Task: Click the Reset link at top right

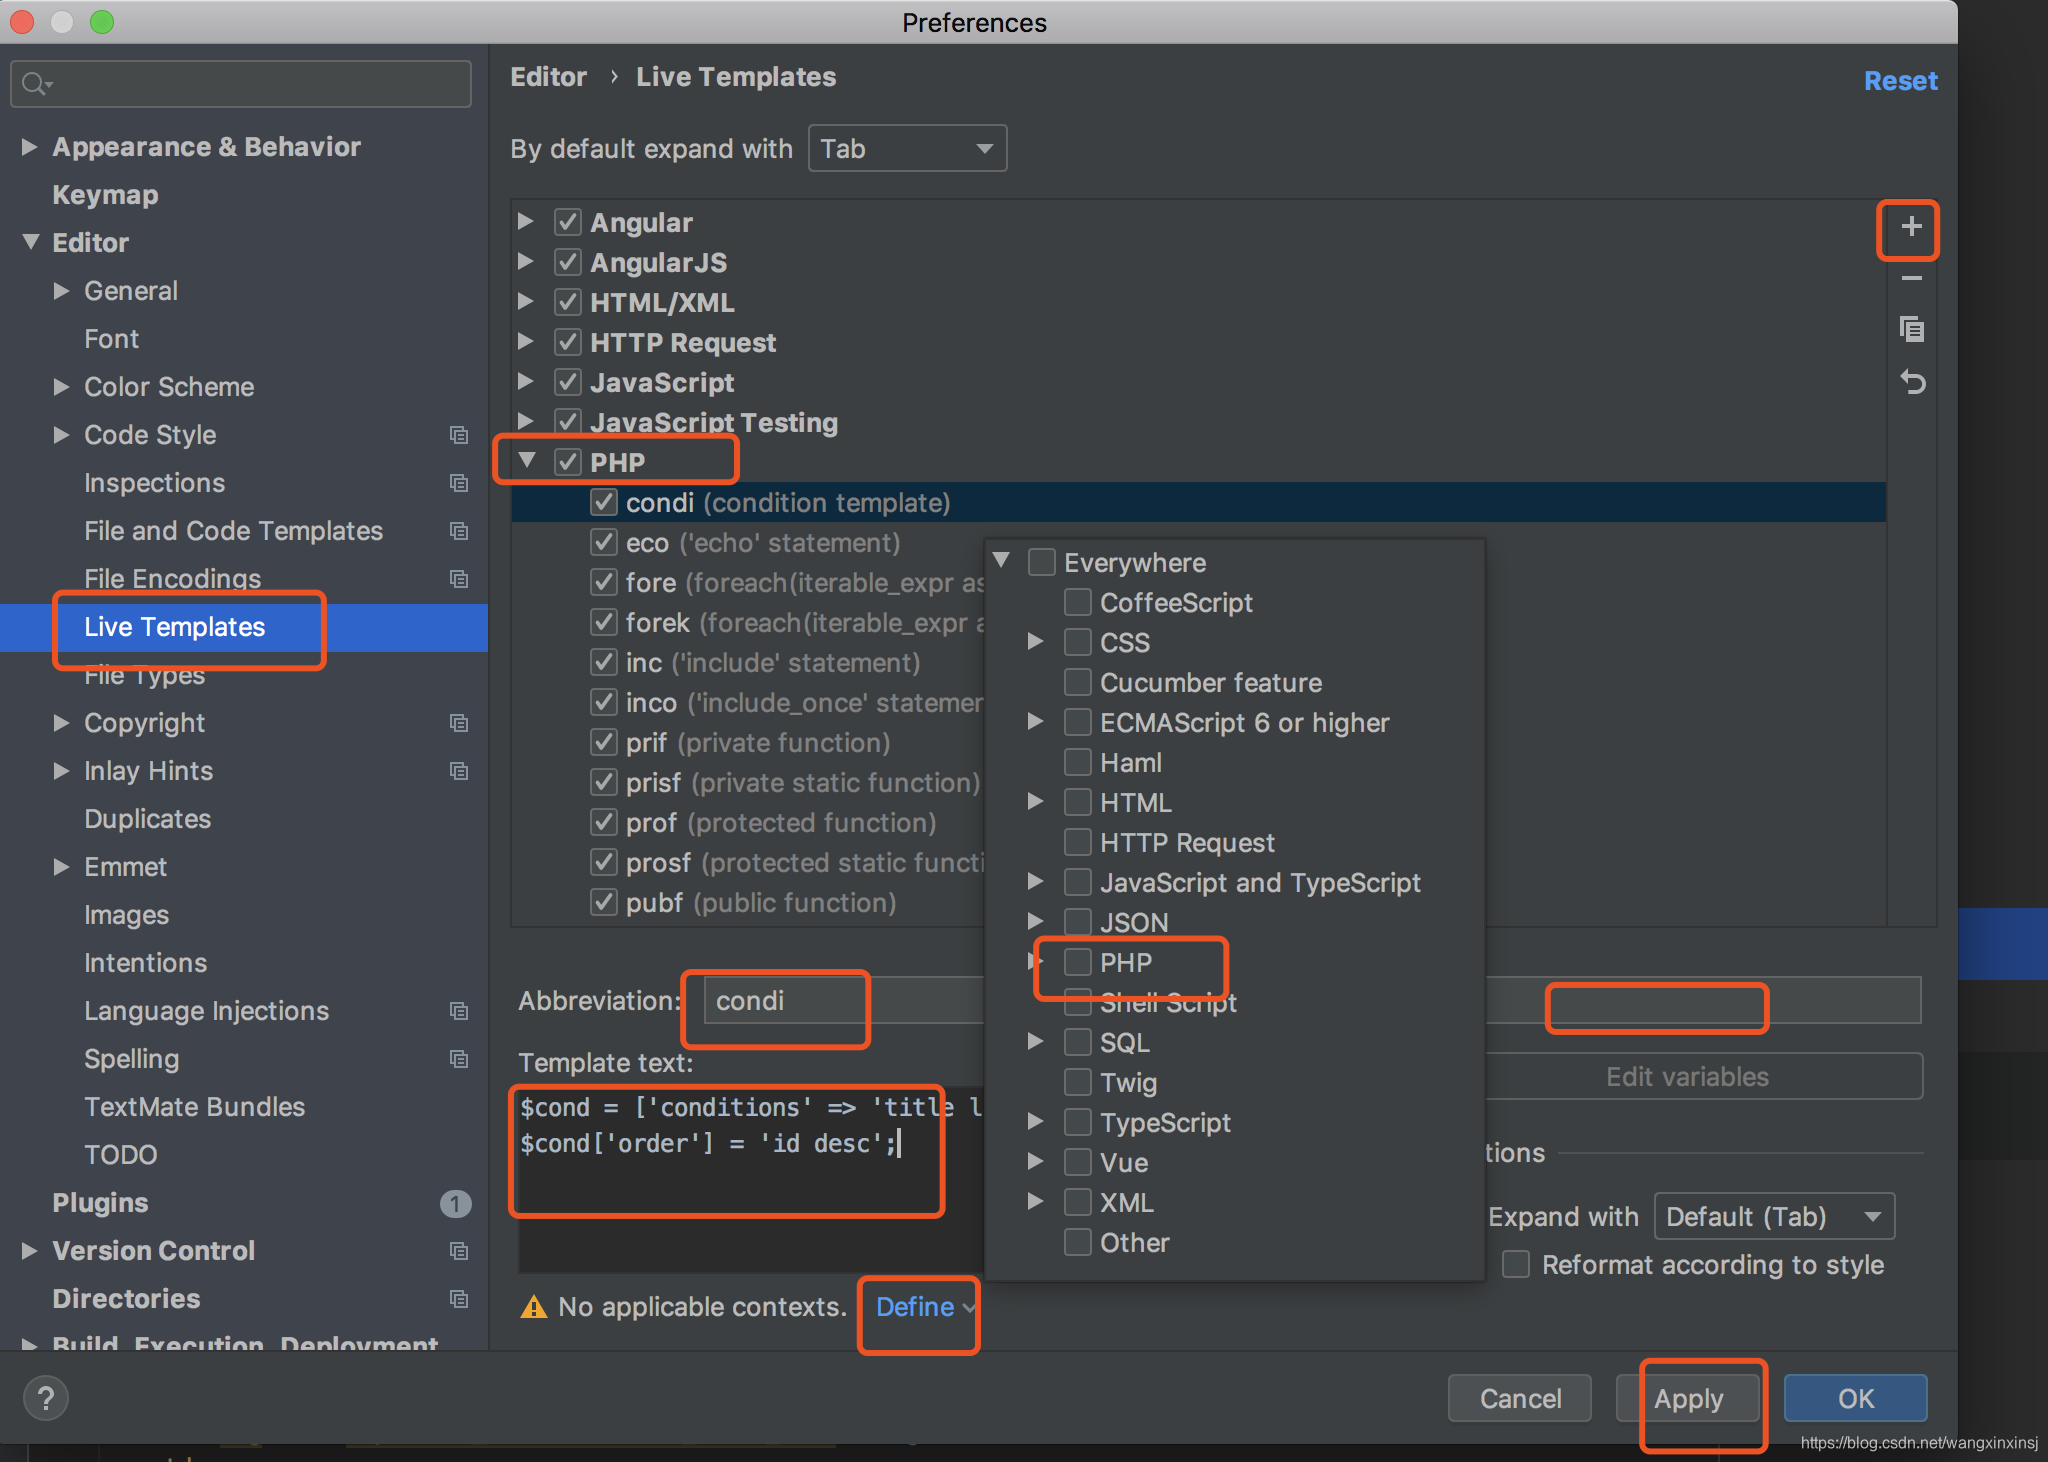Action: coord(1899,81)
